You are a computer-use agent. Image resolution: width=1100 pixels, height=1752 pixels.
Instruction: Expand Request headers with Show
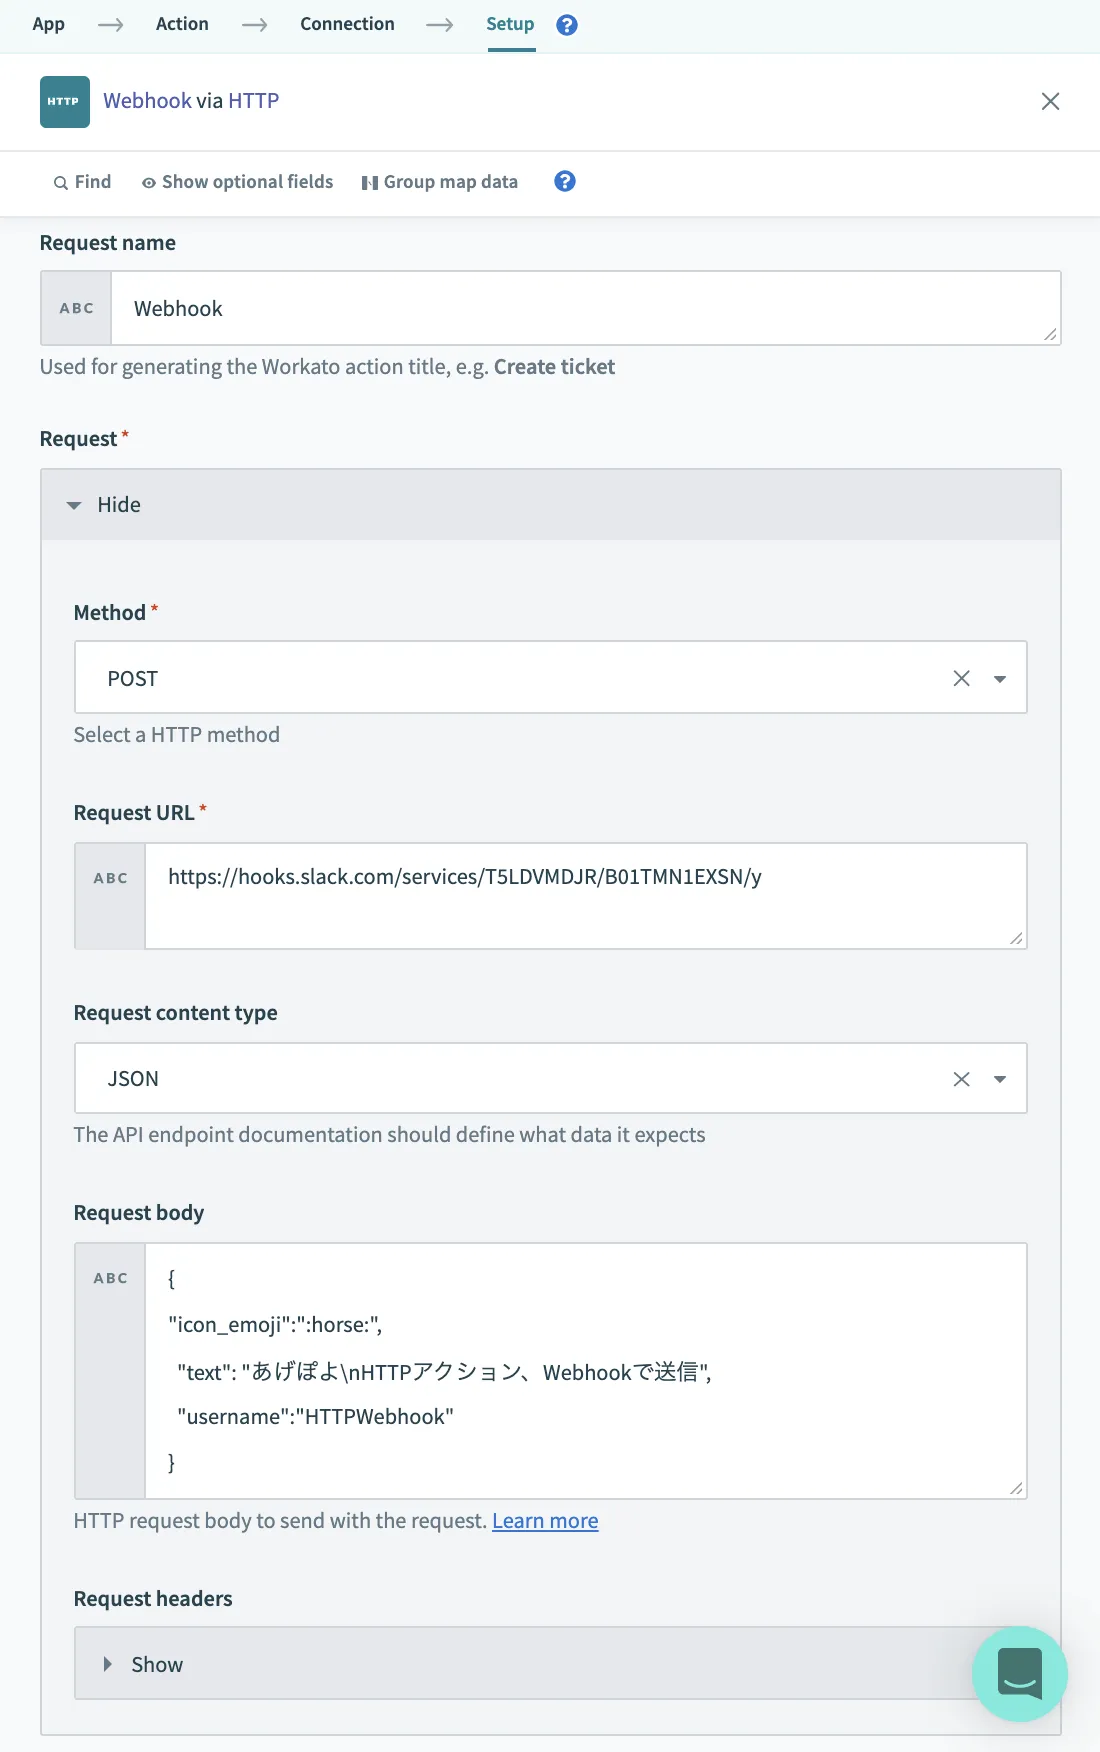[x=145, y=1664]
